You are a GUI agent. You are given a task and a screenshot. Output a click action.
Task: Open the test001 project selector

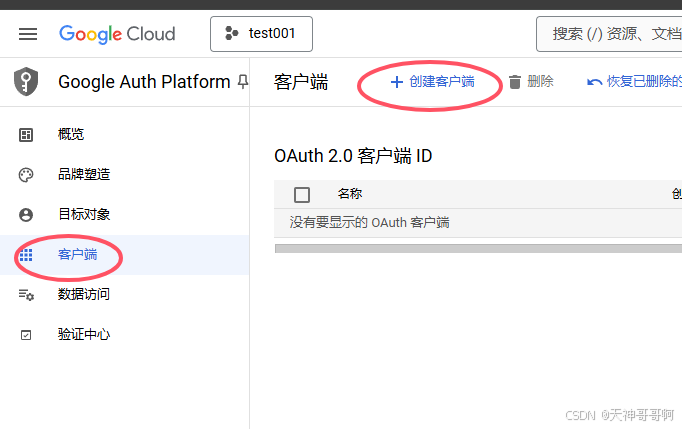(261, 34)
